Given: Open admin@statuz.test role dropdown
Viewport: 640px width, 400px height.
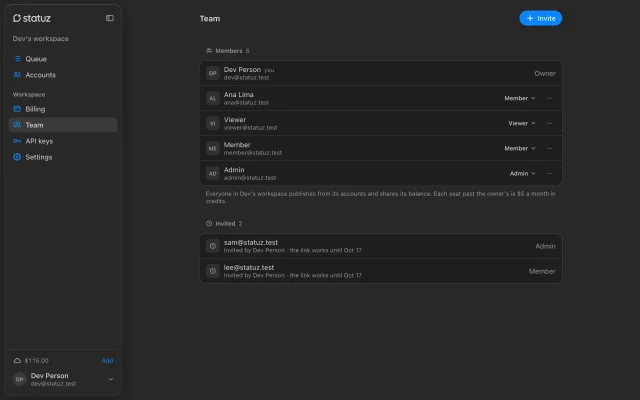Looking at the screenshot, I should [x=522, y=173].
